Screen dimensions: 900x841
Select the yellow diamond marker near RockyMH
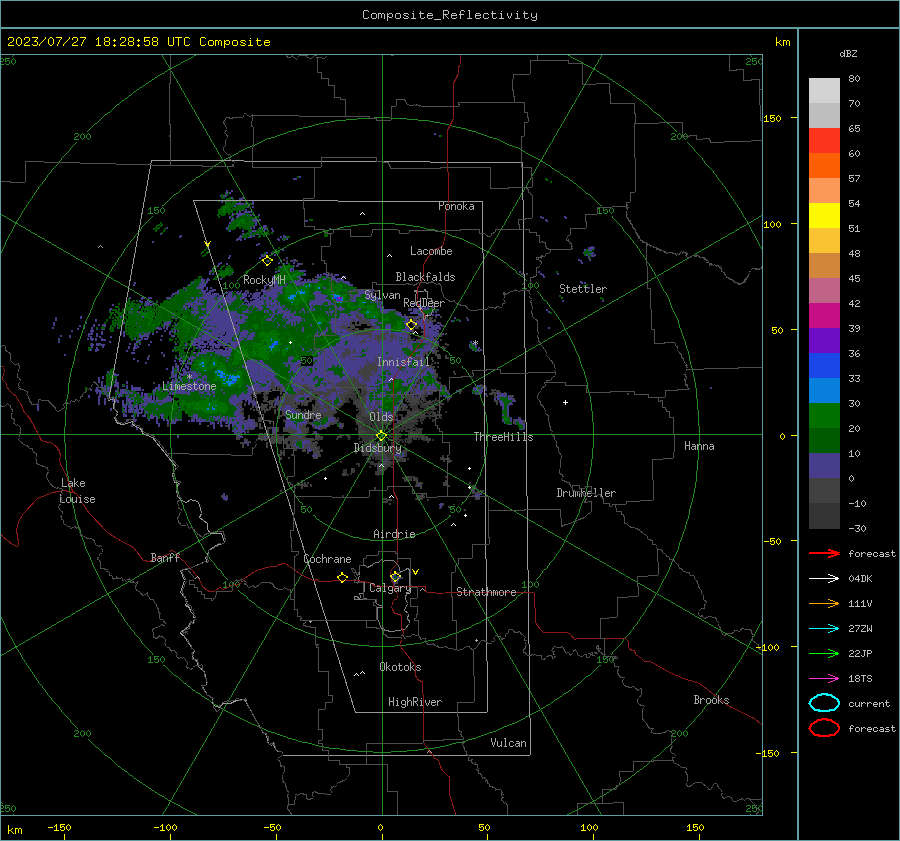tap(267, 261)
